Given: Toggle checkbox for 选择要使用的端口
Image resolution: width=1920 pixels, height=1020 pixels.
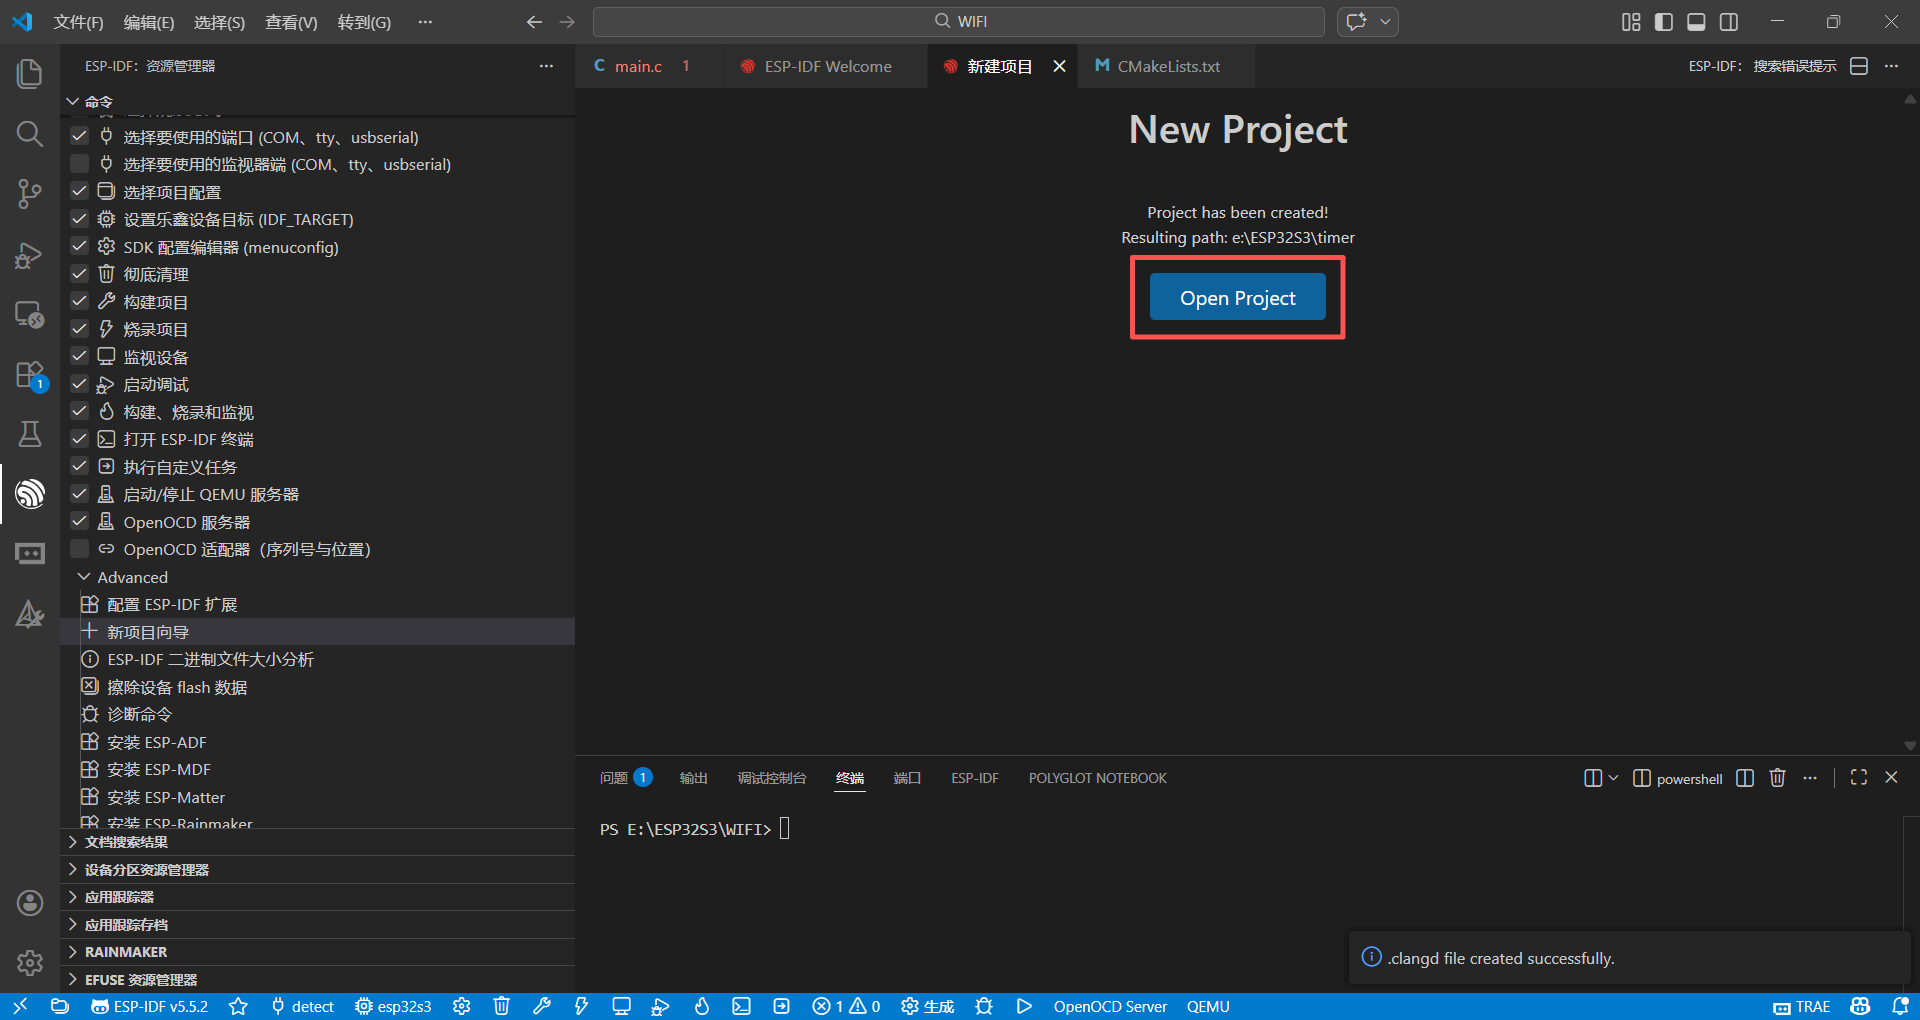Looking at the screenshot, I should pos(80,136).
